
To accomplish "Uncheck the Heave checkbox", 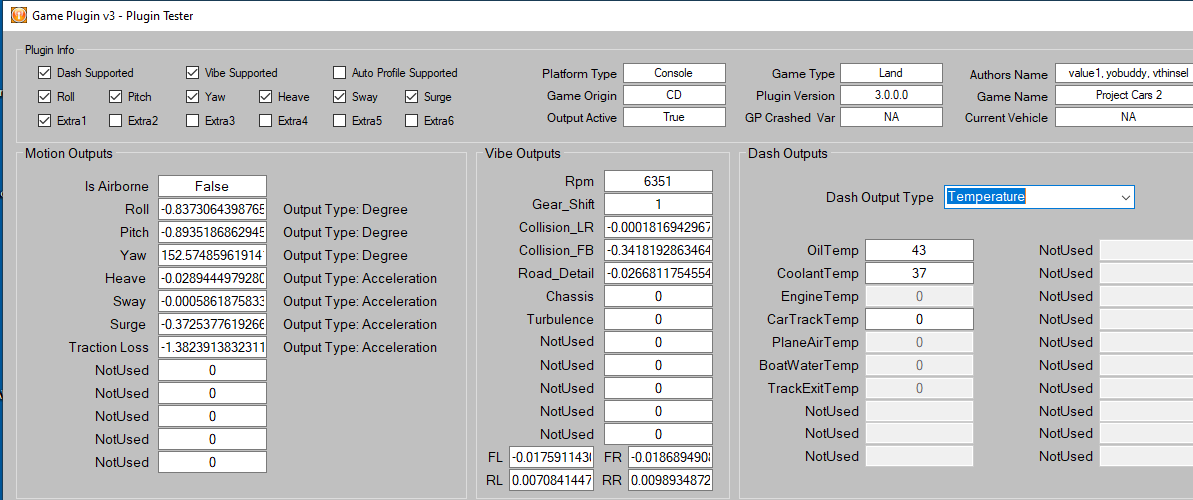I will (x=265, y=97).
